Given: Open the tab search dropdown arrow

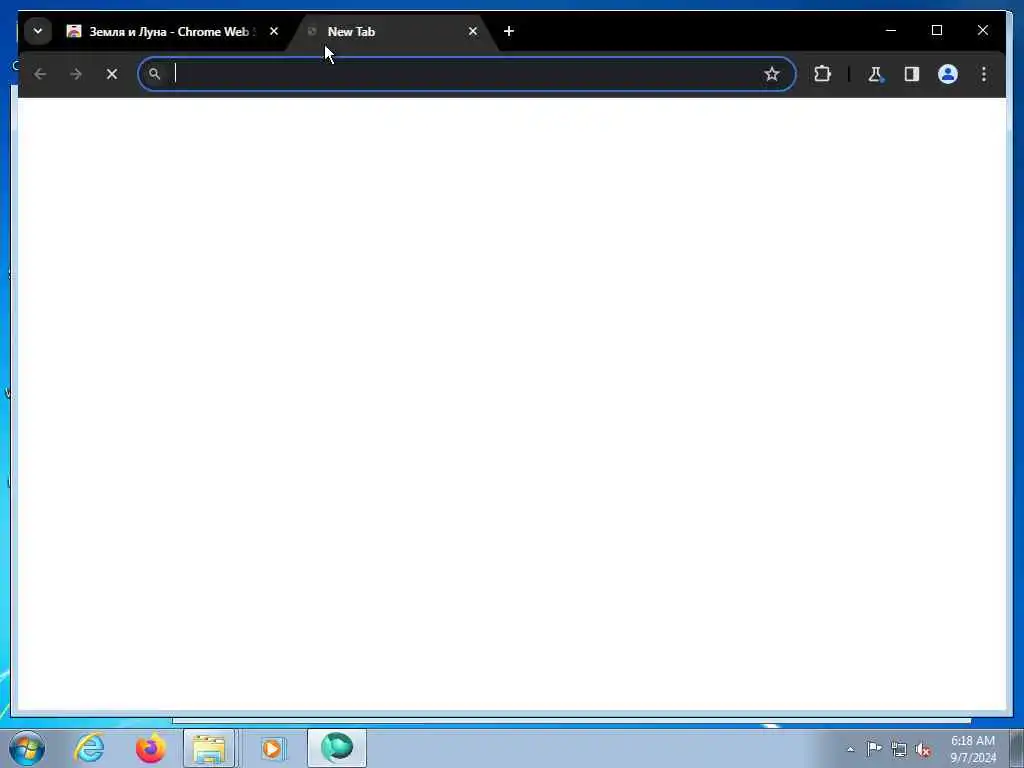Looking at the screenshot, I should click(x=38, y=31).
